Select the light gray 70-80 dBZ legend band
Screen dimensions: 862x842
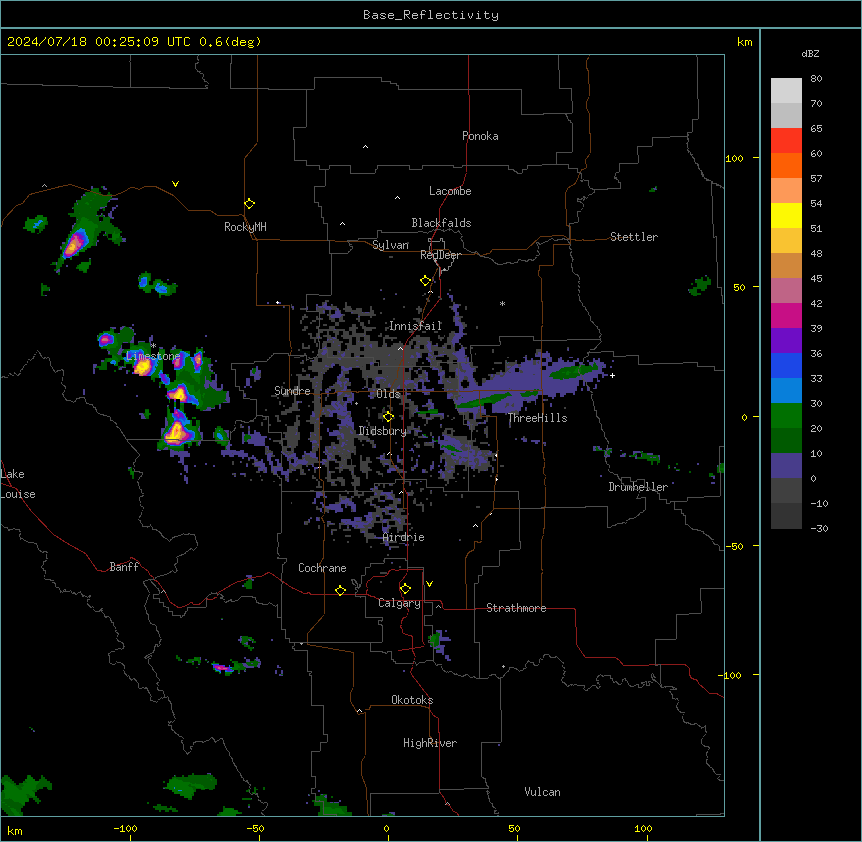(x=786, y=91)
